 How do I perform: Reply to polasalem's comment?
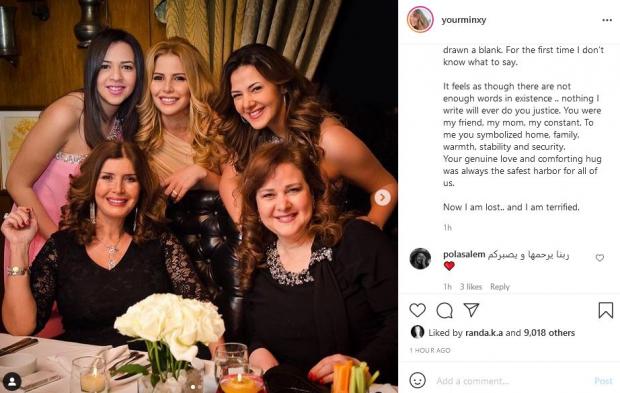pos(500,287)
